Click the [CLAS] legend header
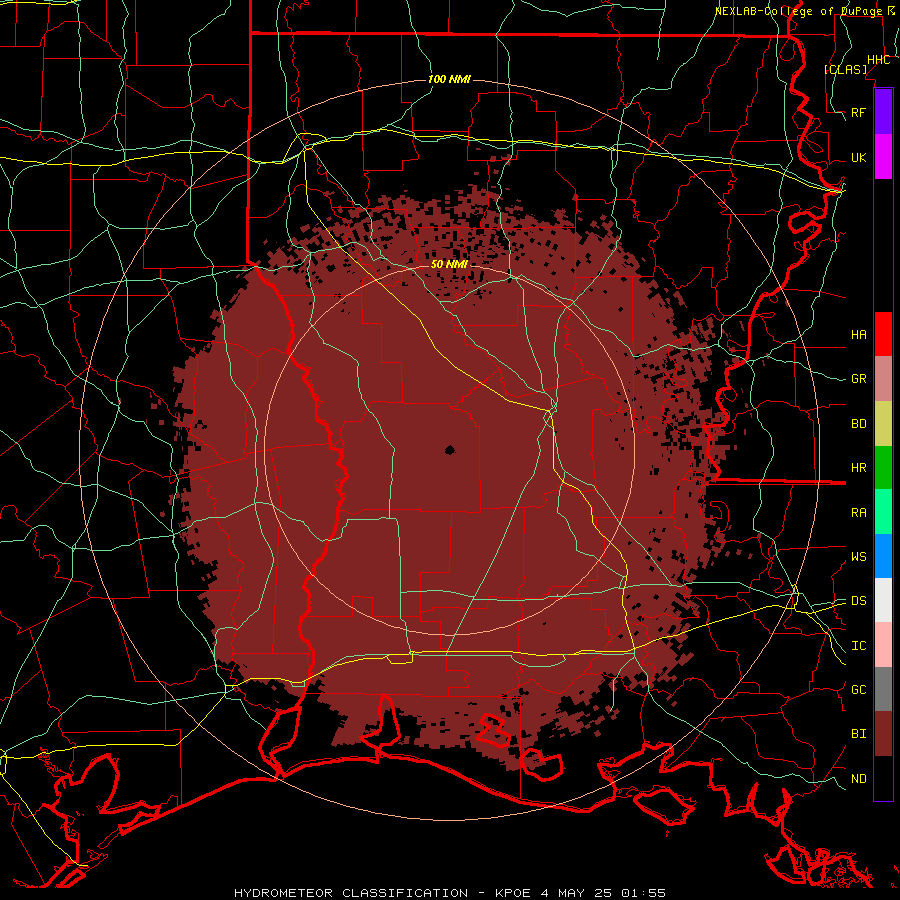This screenshot has width=900, height=900. point(845,69)
